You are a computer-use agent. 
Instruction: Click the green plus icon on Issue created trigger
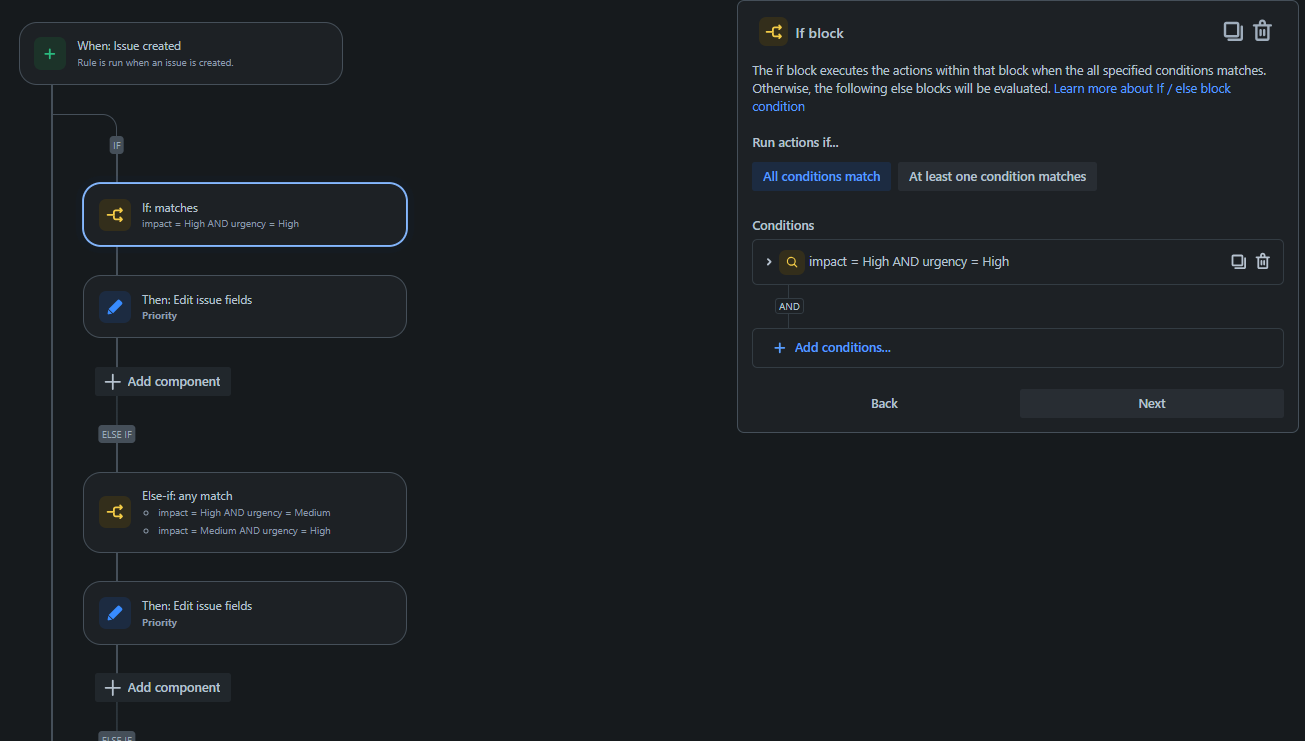pyautogui.click(x=48, y=53)
